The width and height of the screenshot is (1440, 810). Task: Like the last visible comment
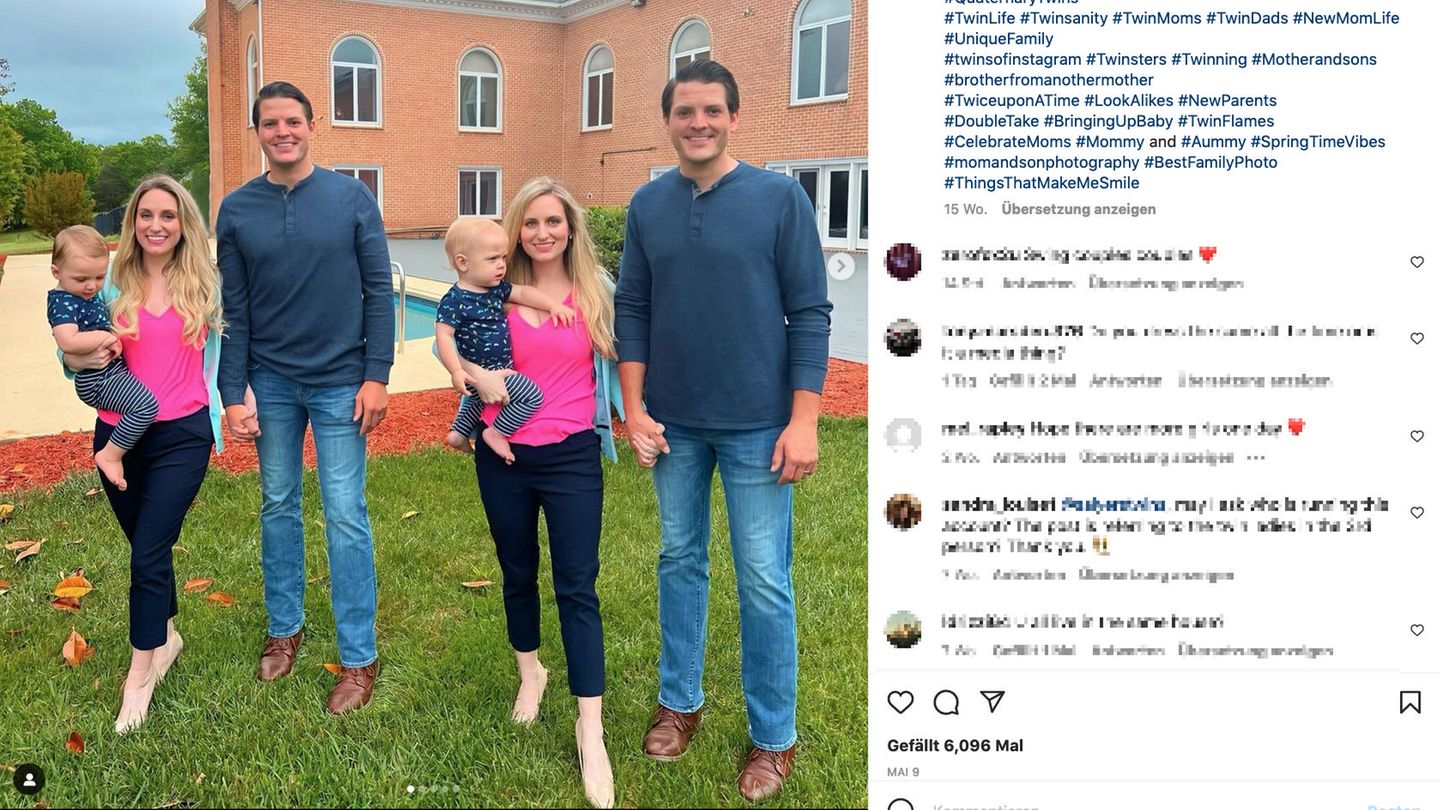1417,630
